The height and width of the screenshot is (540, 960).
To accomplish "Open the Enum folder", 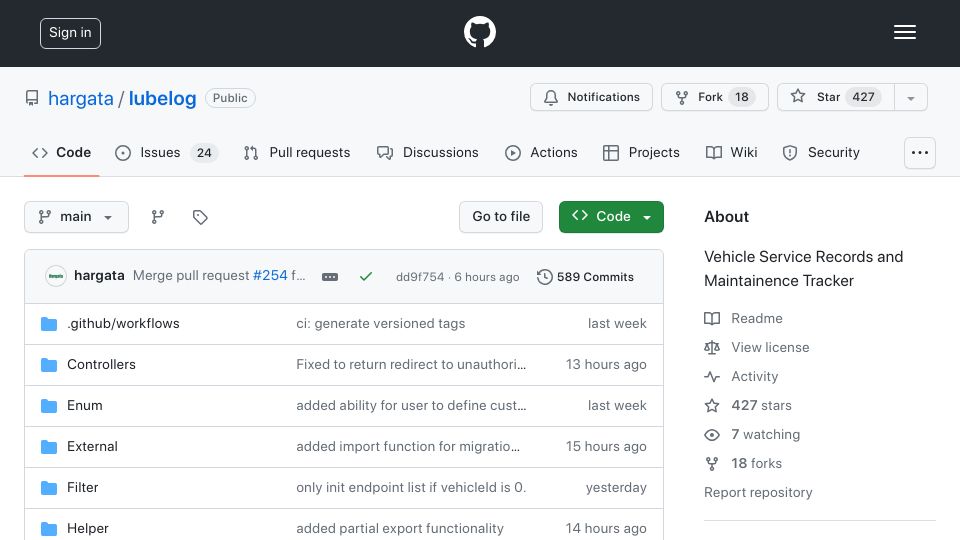I will 84,405.
